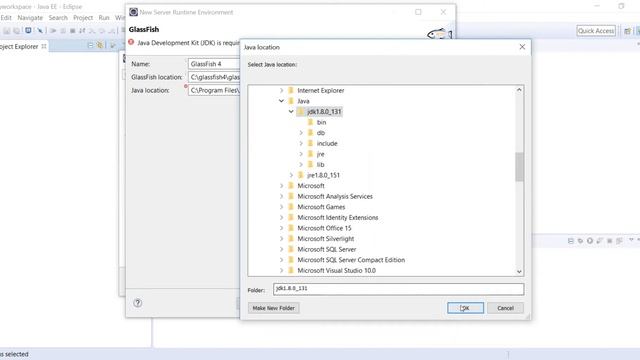Open the Search menu in Eclipse
Screen dimensions: 640x360
[58, 18]
